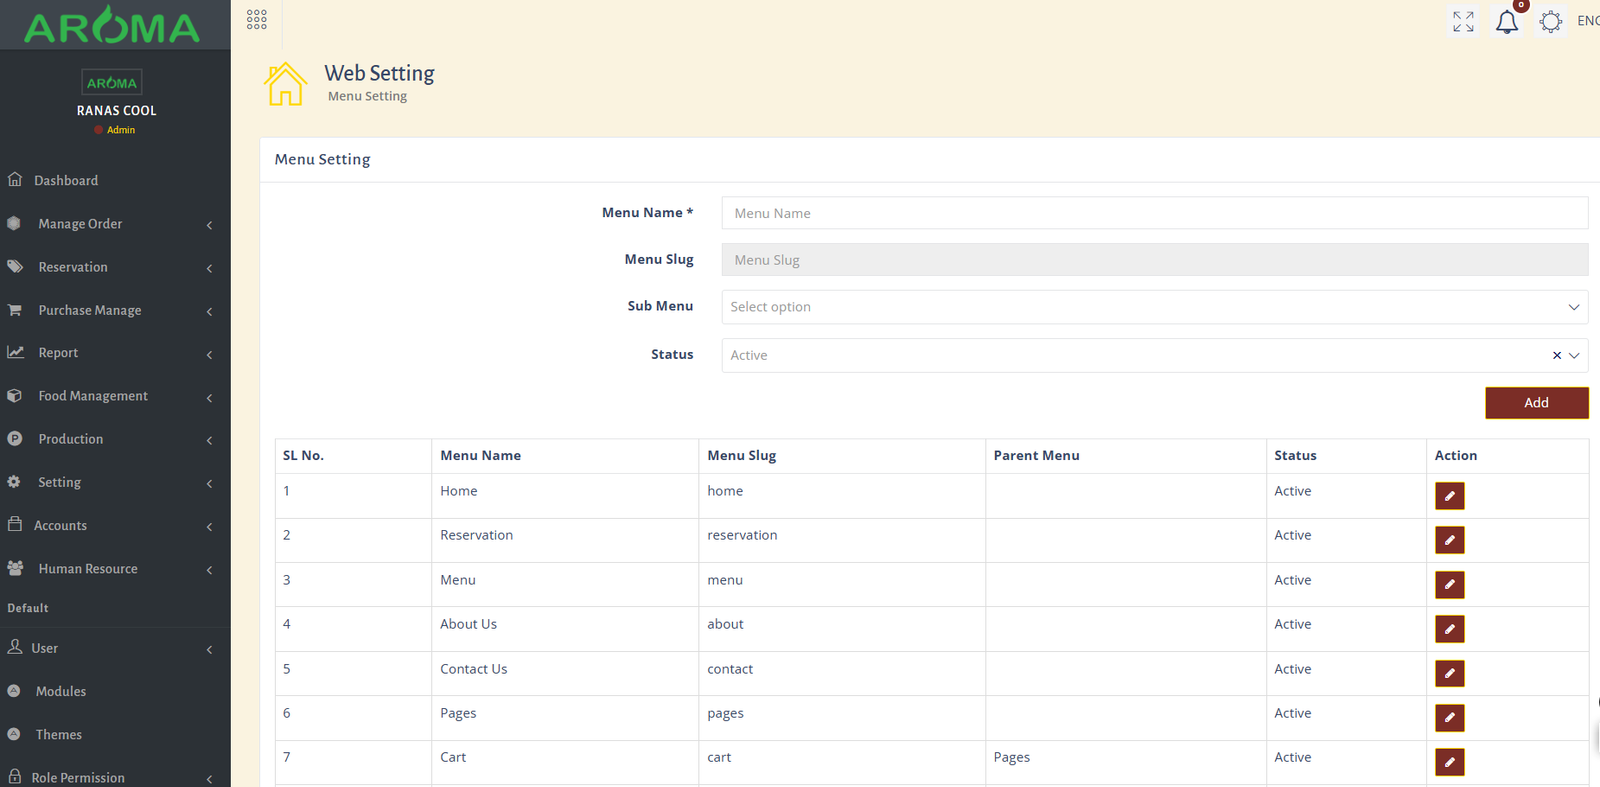Go to Themes in sidebar
Screen dimensions: 1600x787
[59, 735]
